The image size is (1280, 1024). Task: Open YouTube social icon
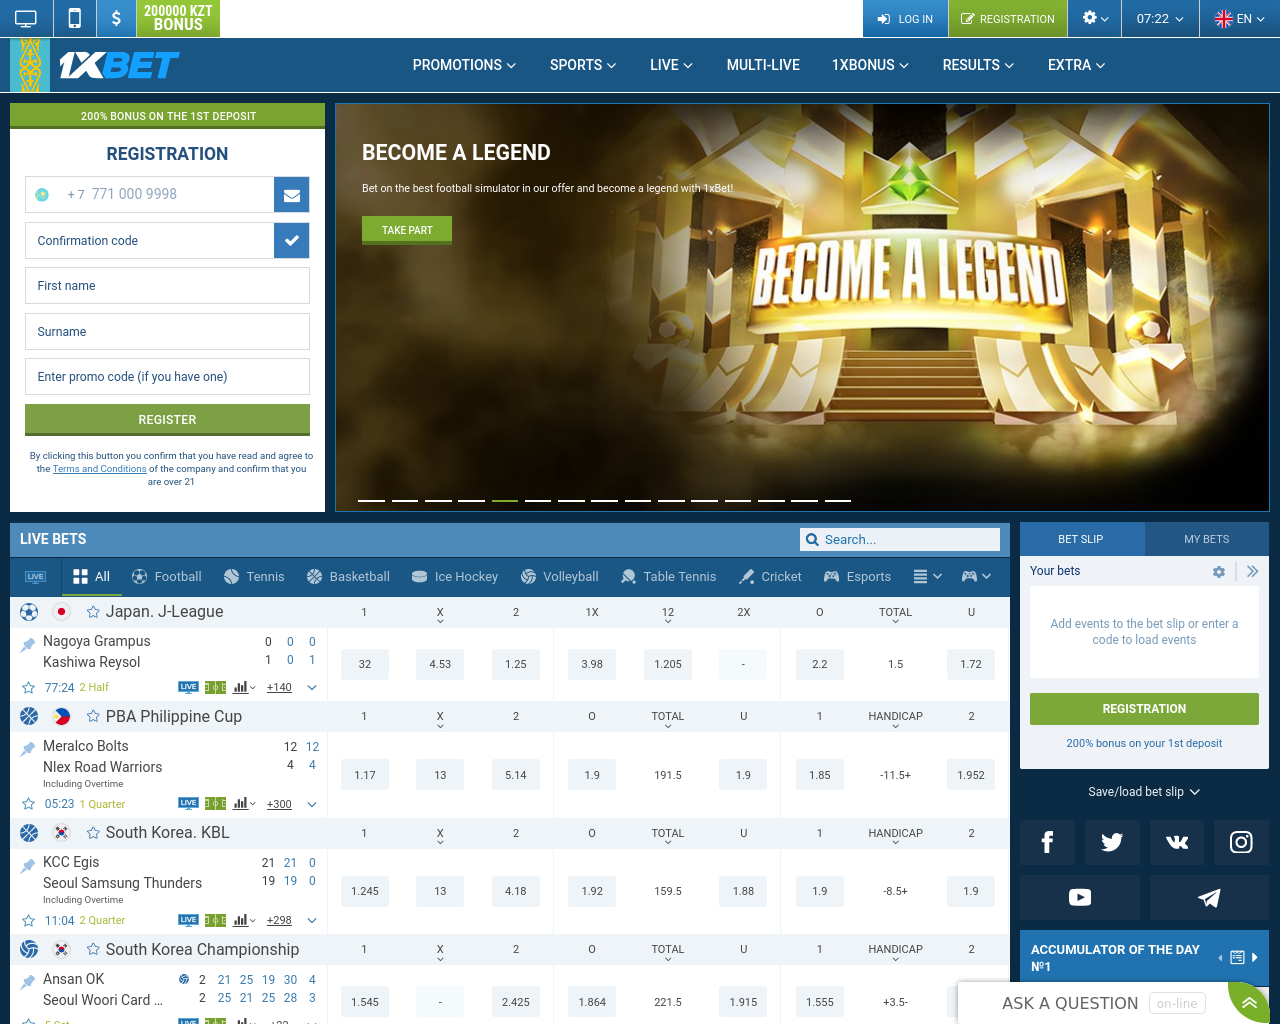click(1080, 897)
